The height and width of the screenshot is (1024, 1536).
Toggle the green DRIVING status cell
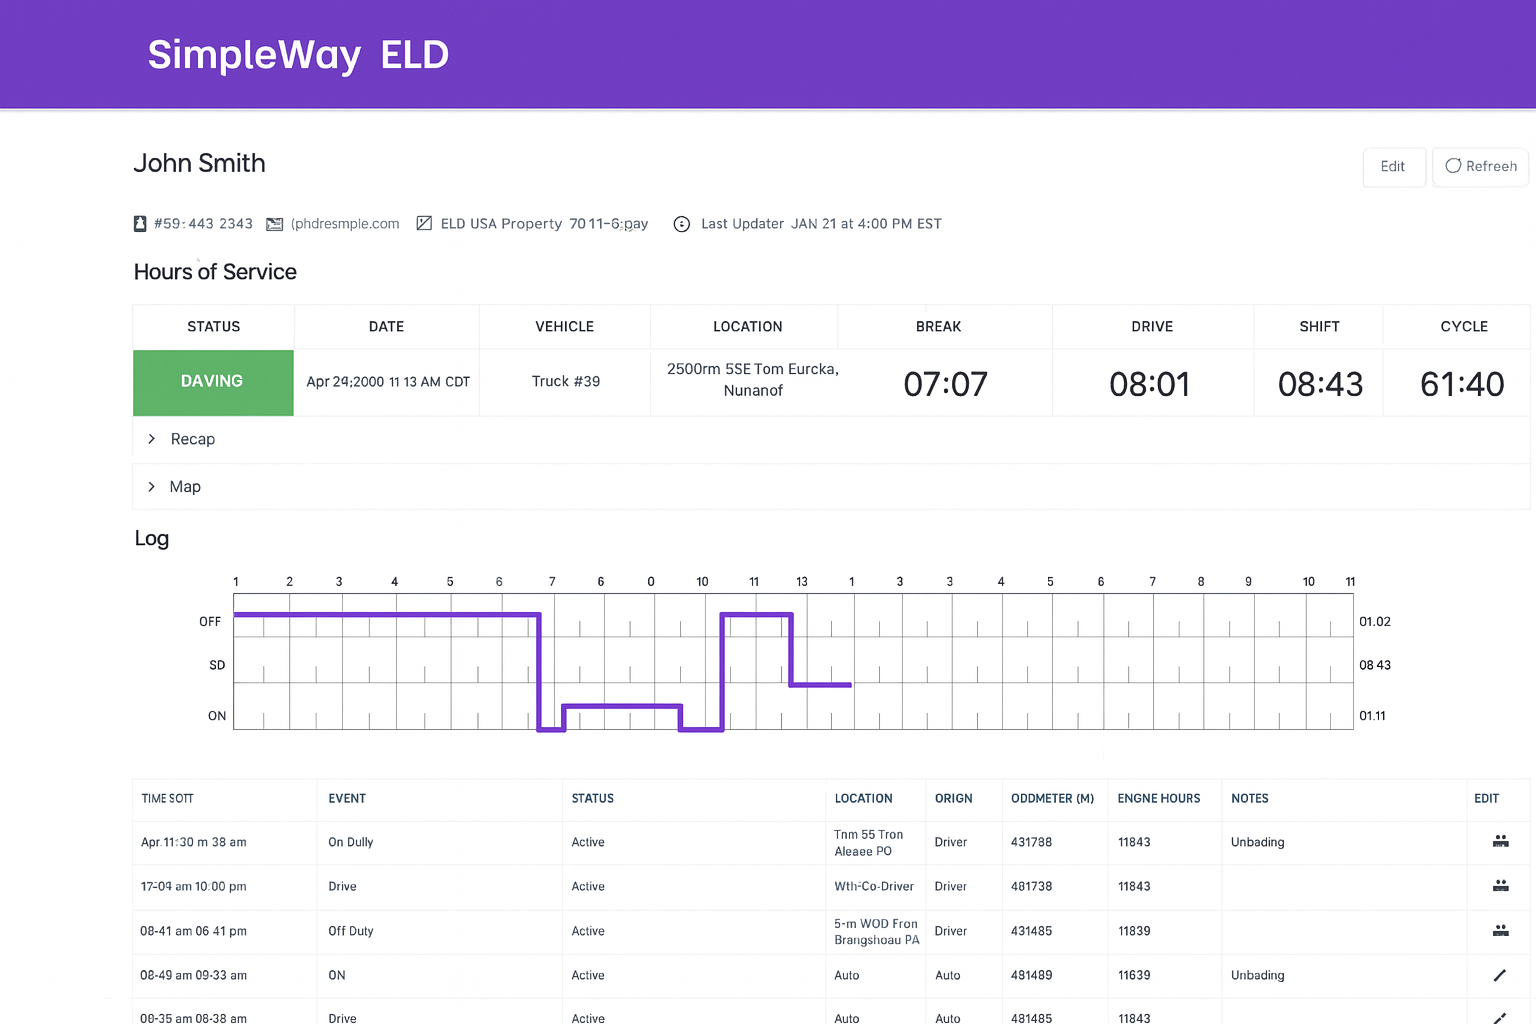pyautogui.click(x=212, y=382)
